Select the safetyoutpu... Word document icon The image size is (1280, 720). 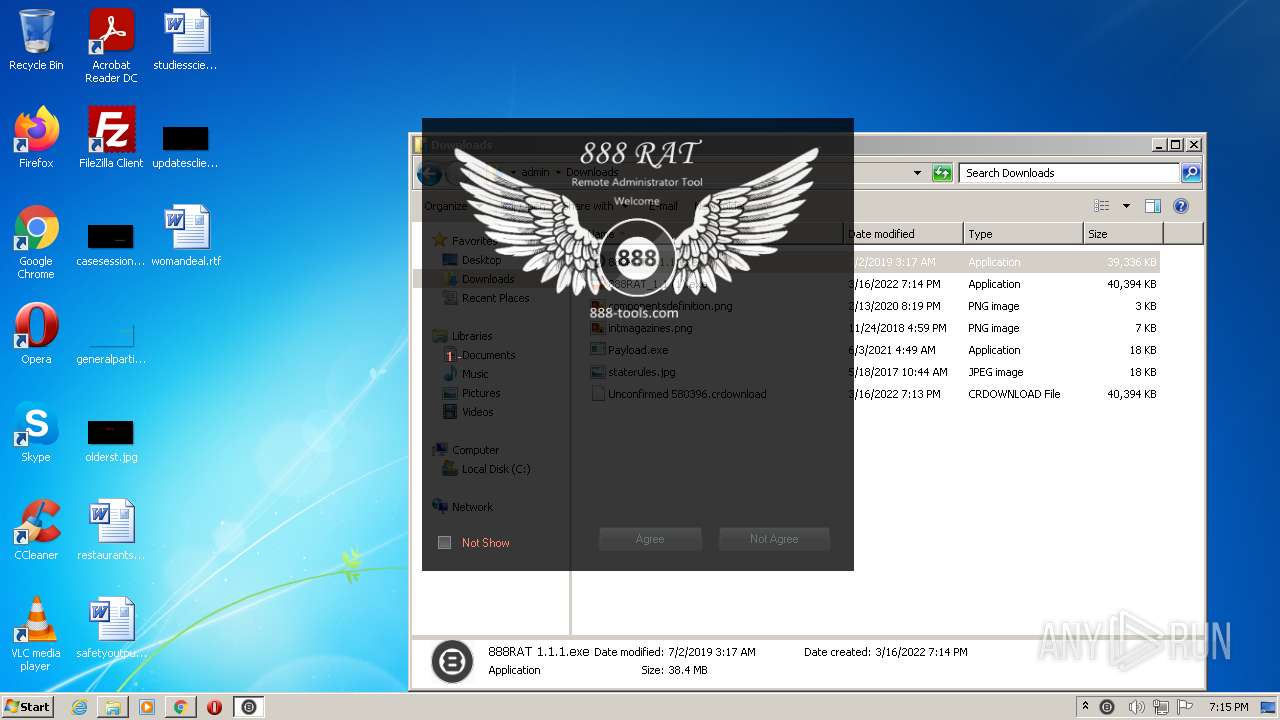point(111,628)
